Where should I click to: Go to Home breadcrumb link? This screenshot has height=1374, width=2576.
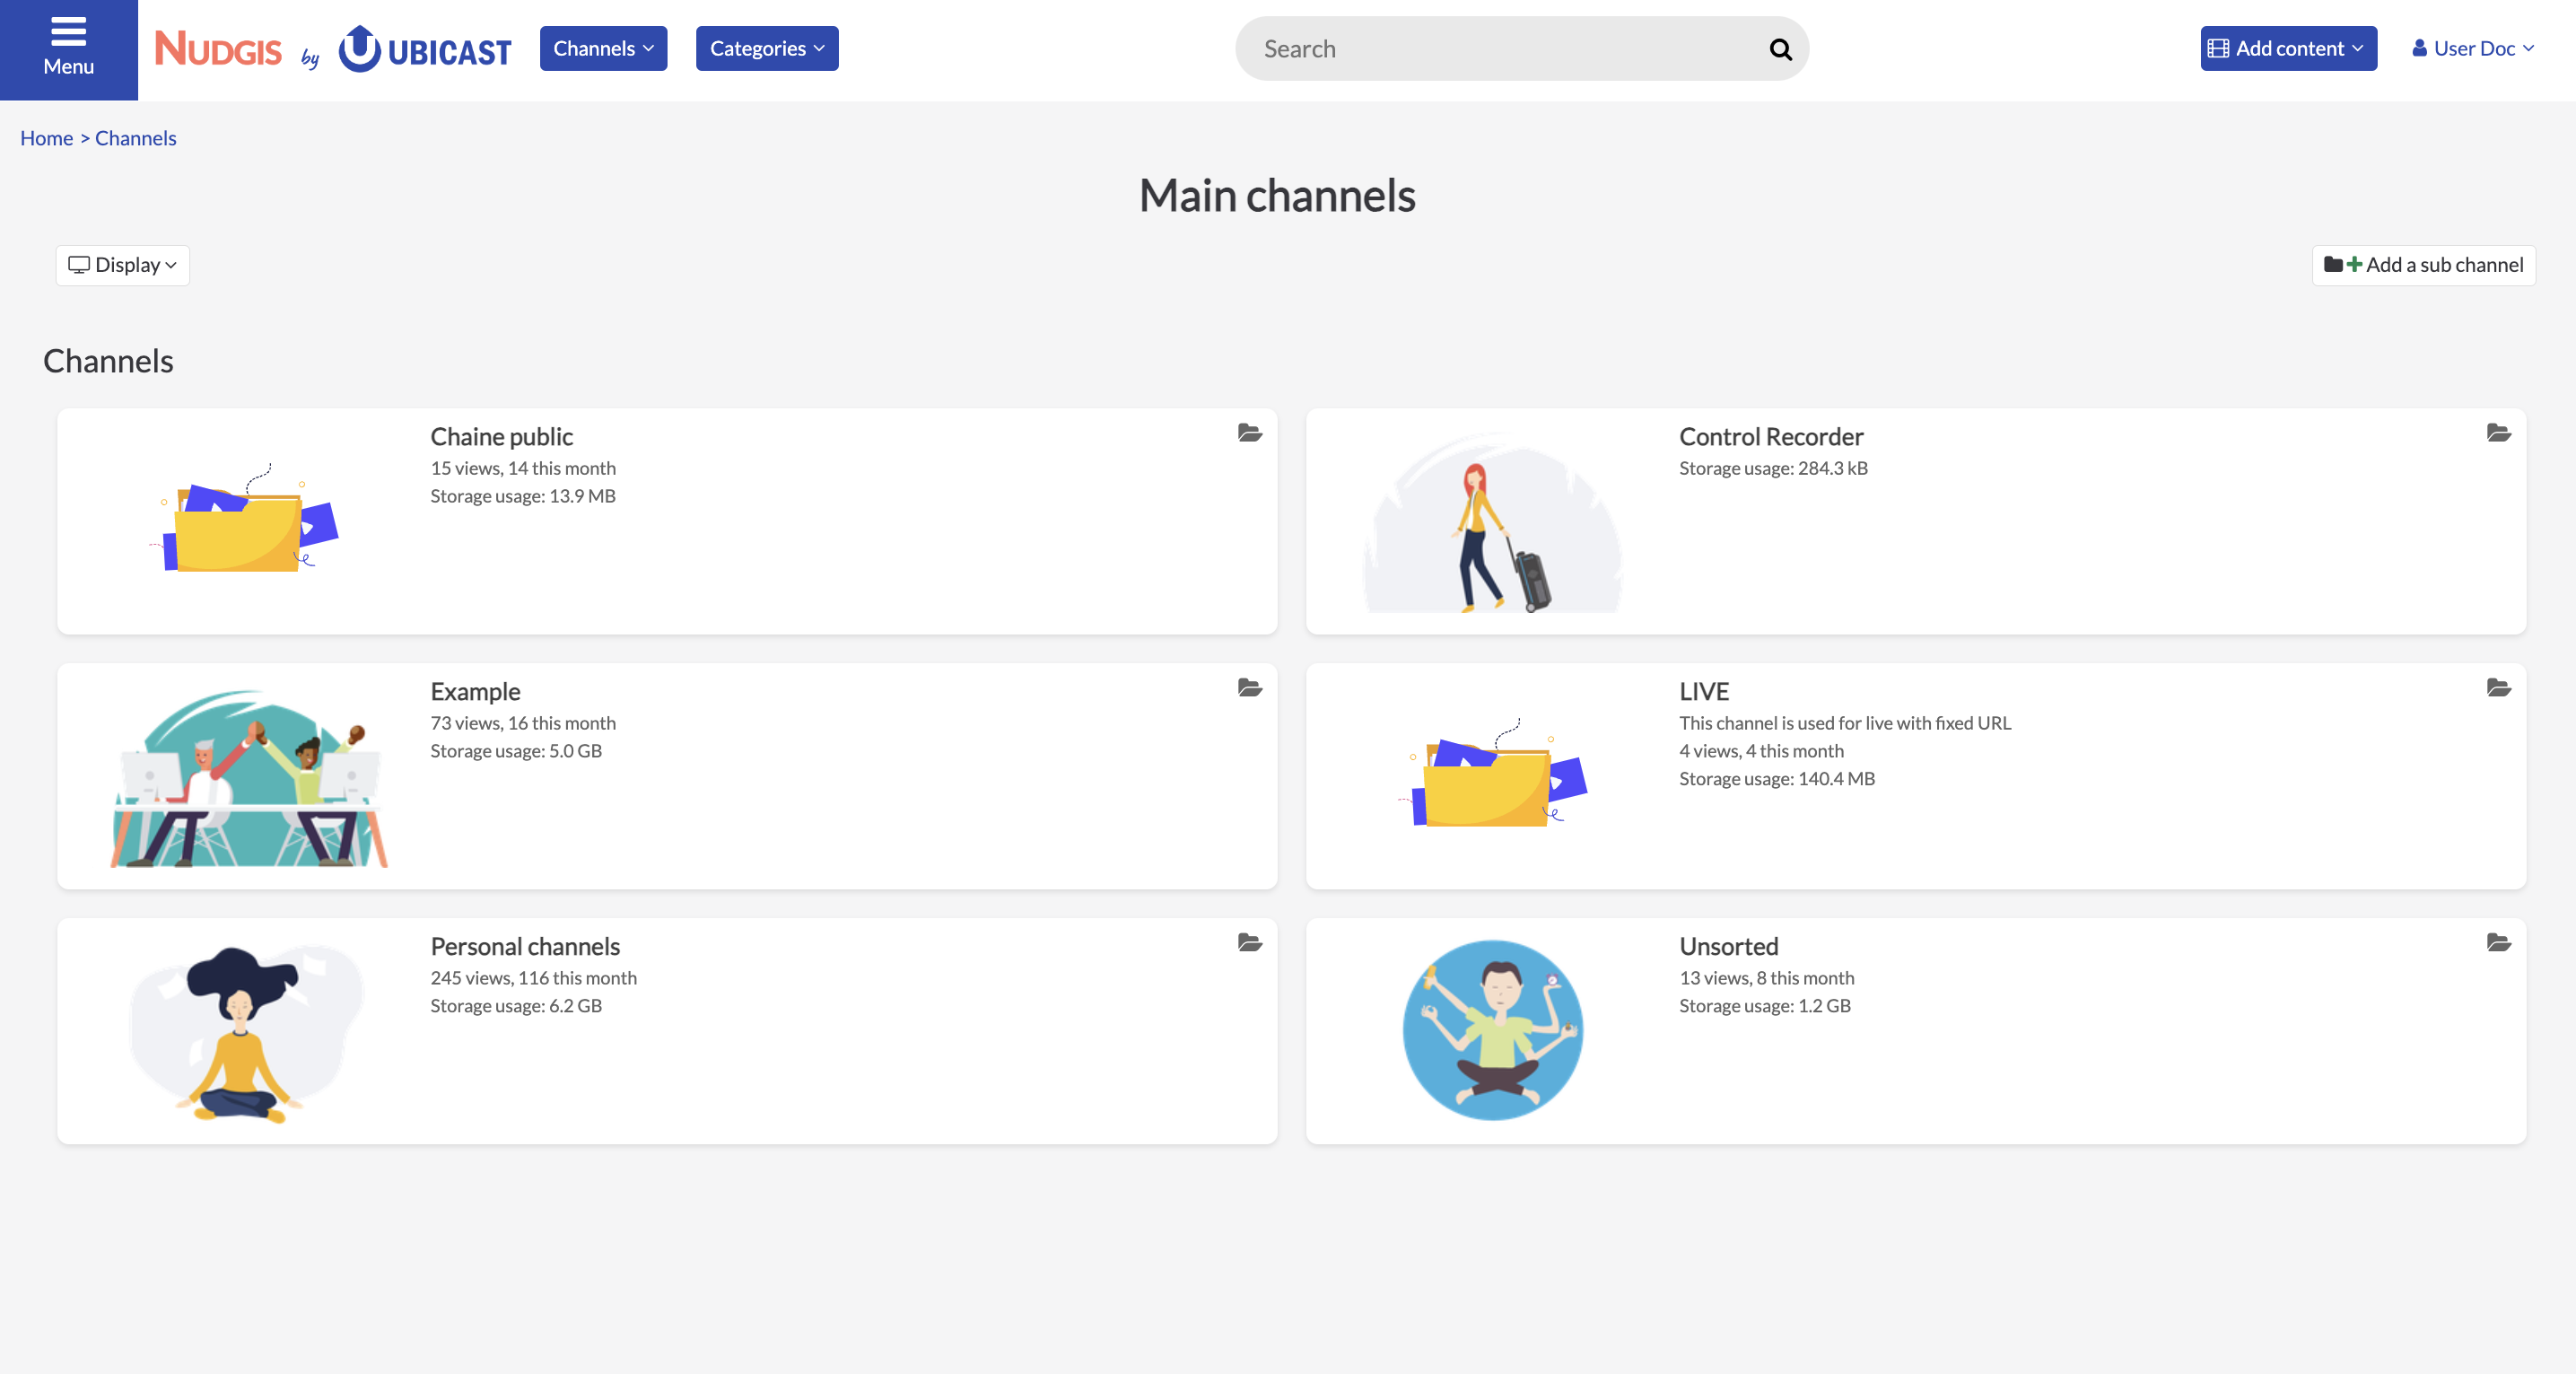point(46,138)
